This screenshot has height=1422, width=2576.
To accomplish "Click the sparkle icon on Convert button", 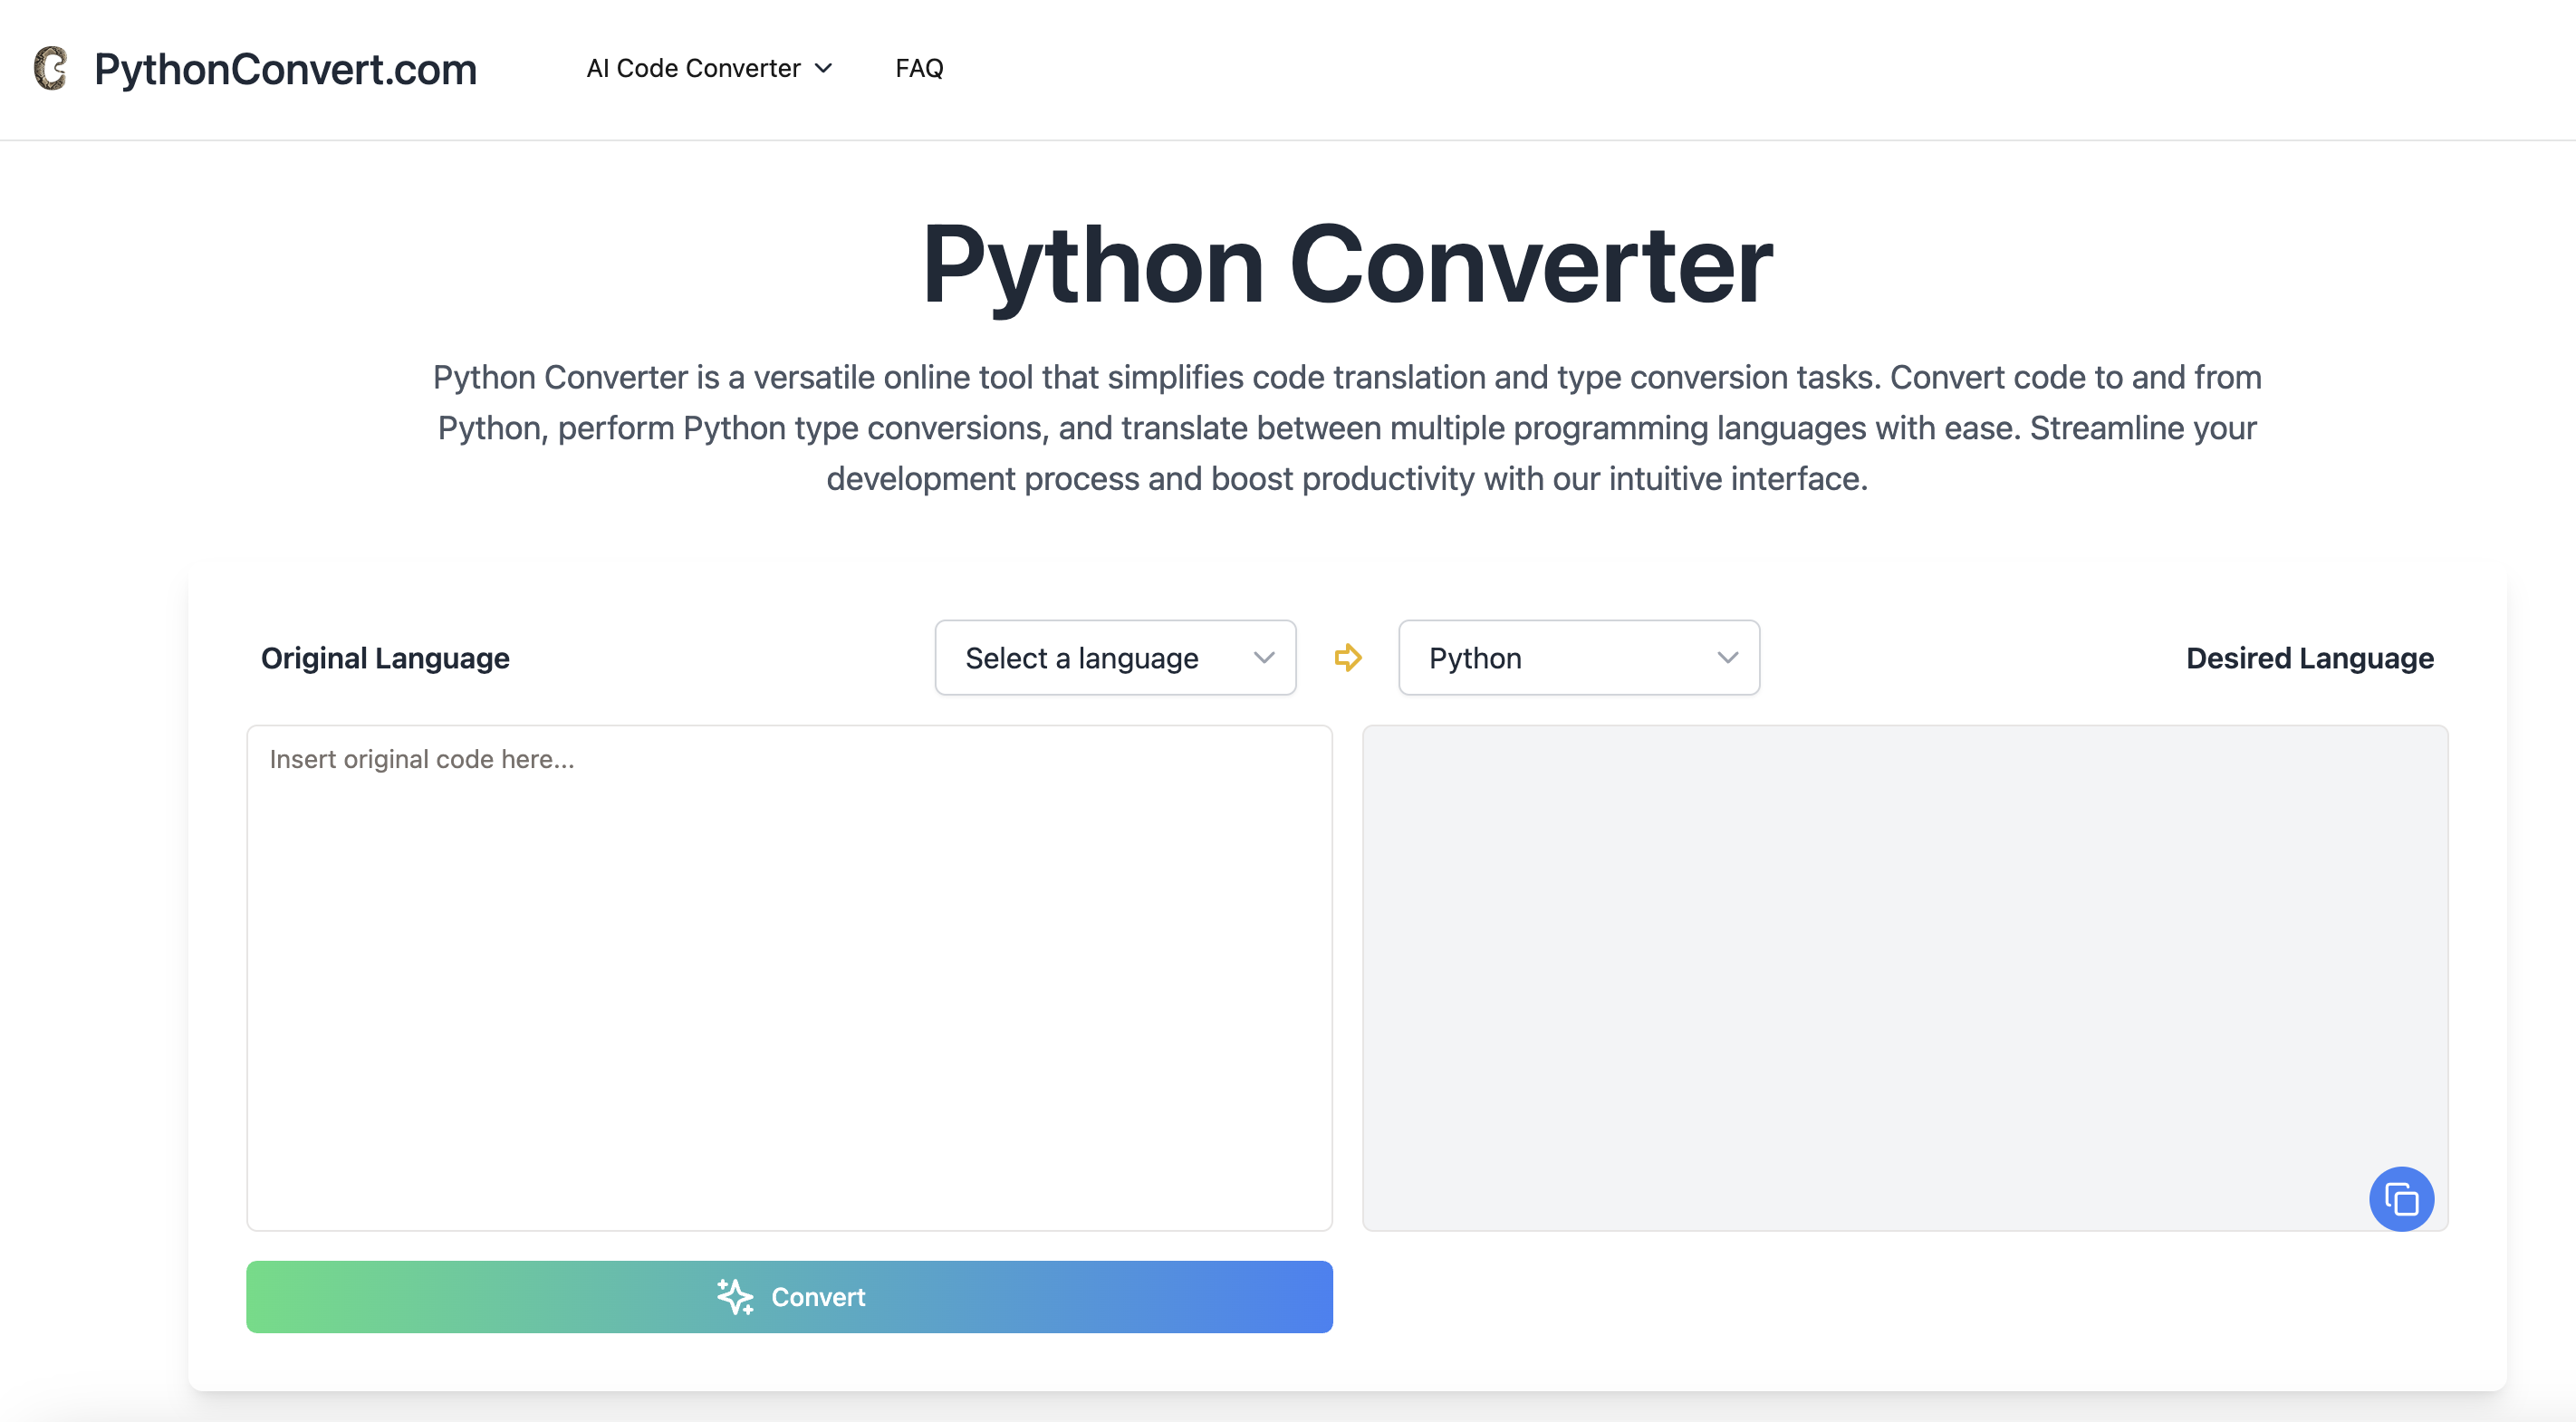I will coord(735,1296).
